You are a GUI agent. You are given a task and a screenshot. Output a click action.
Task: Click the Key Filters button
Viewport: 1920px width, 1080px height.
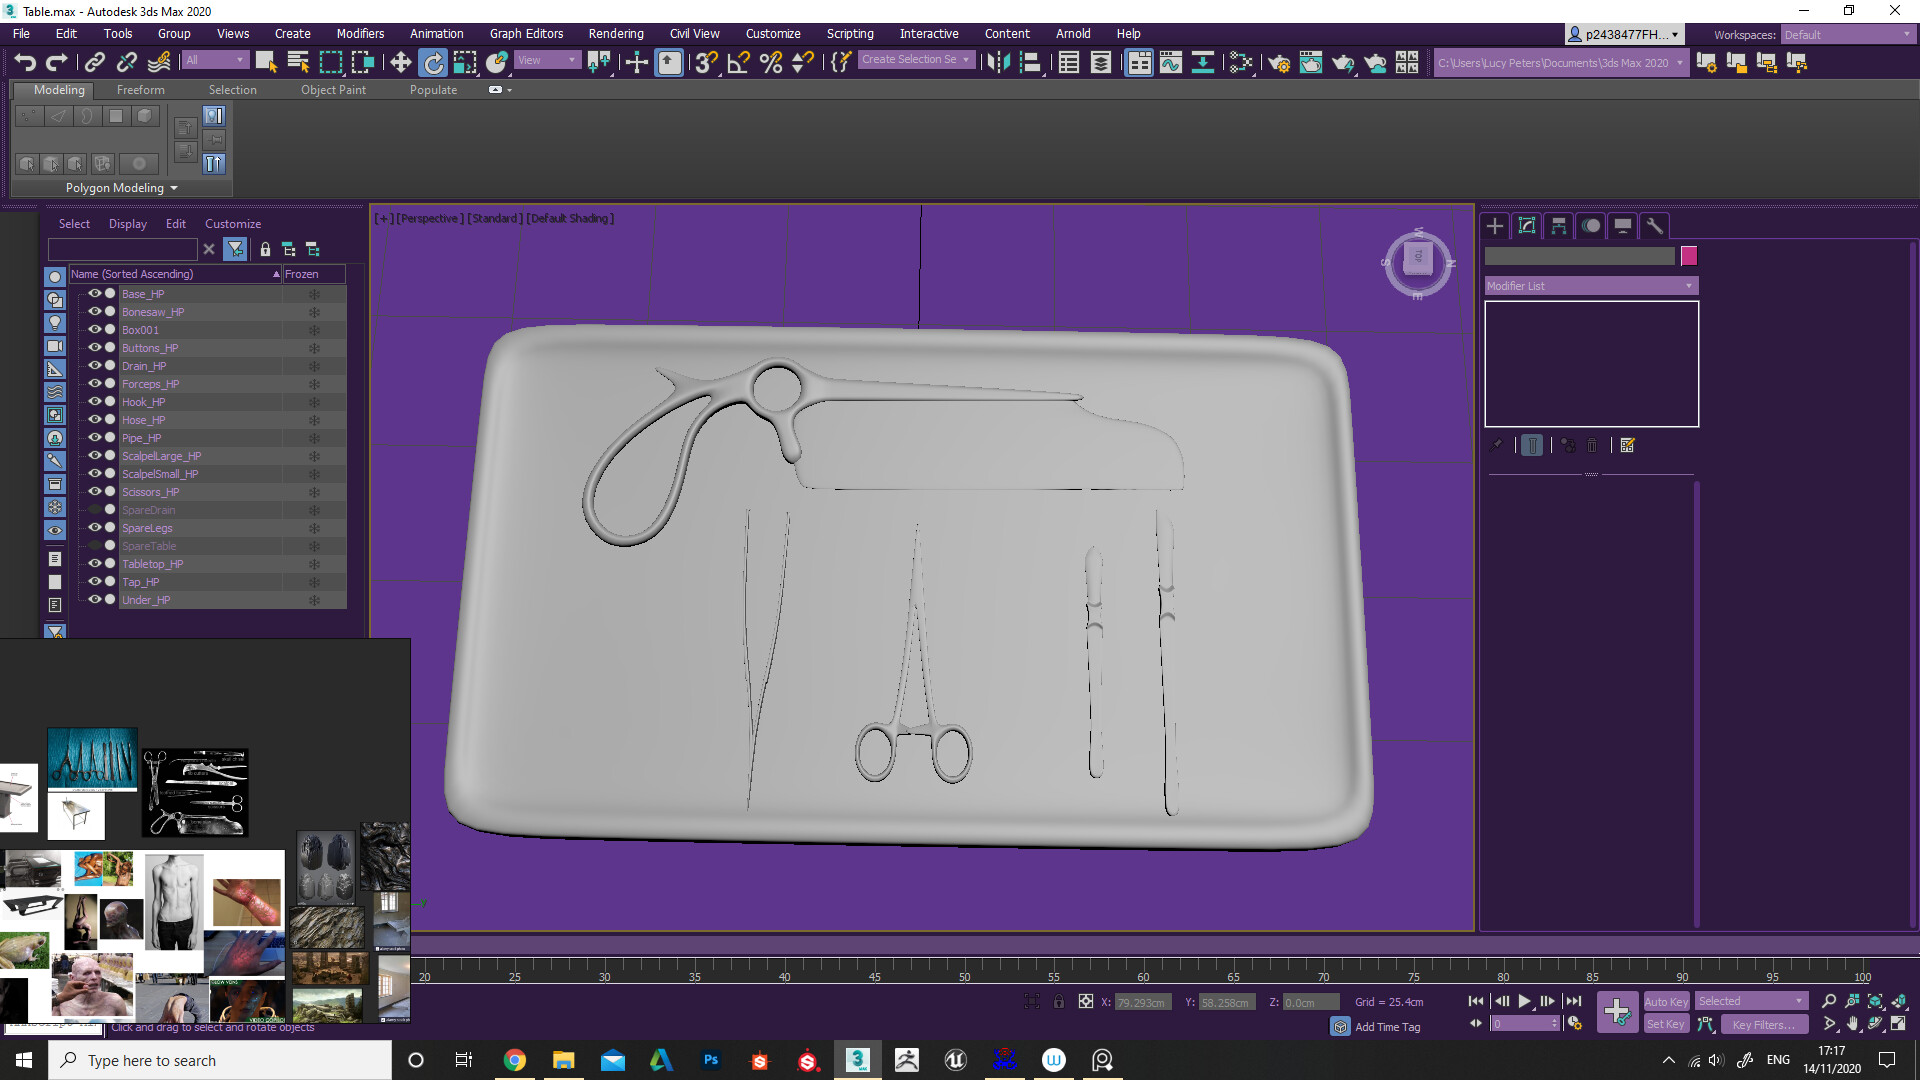1763,1024
